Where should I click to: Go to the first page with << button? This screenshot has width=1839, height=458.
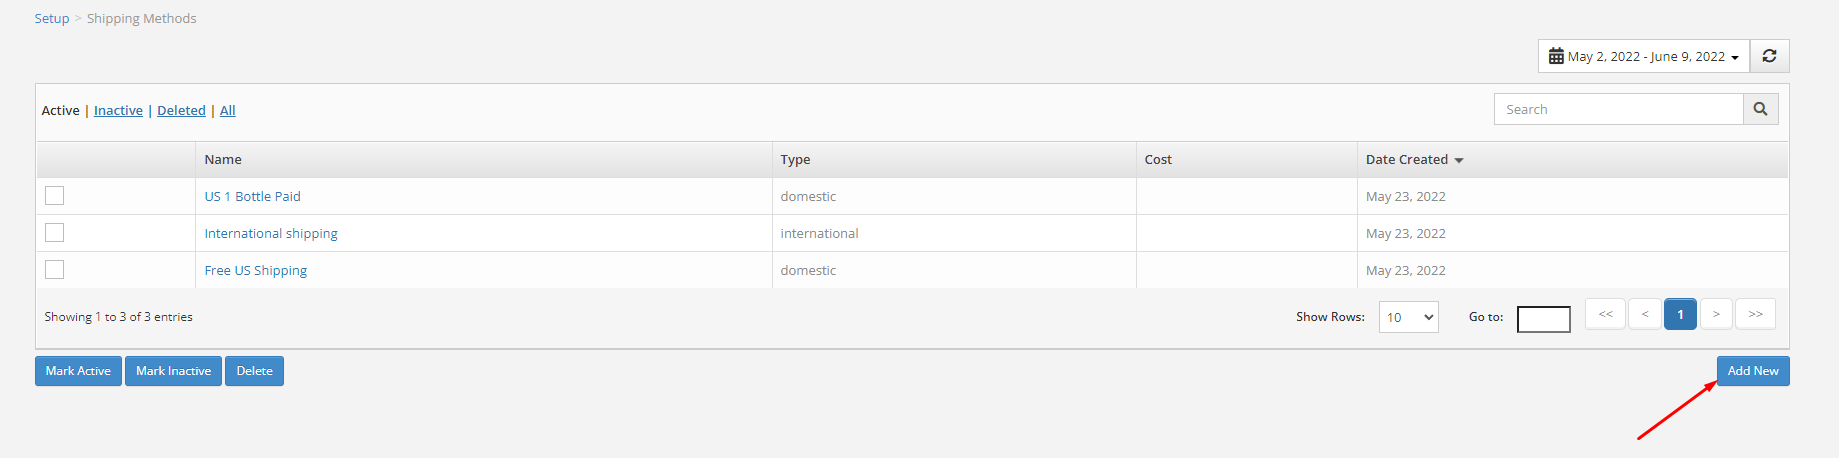click(1605, 314)
